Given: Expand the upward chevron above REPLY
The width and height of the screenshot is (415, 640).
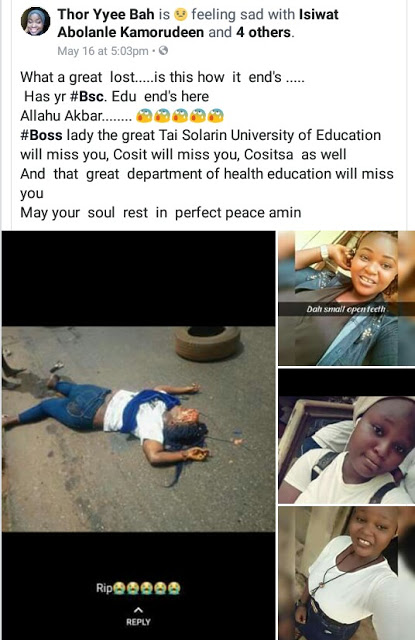Looking at the screenshot, I should pos(138,610).
